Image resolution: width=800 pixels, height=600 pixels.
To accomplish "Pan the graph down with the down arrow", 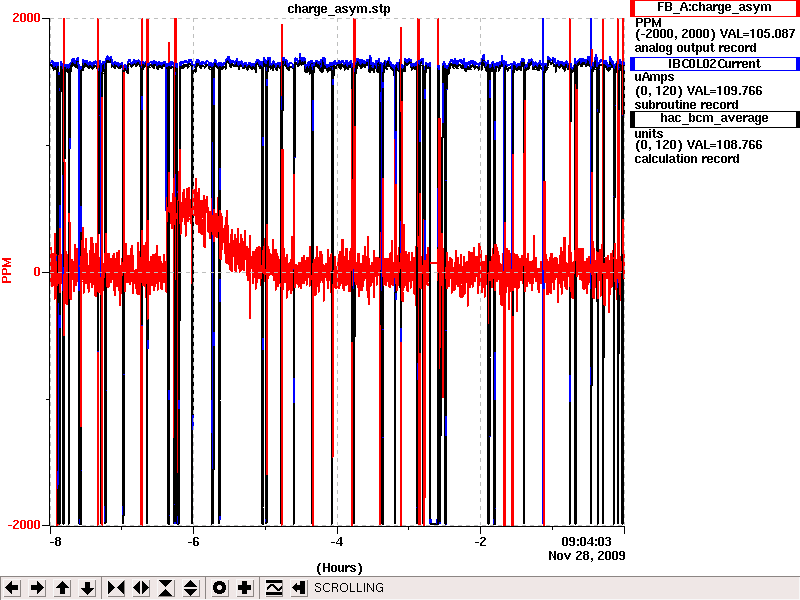I will (x=88, y=588).
